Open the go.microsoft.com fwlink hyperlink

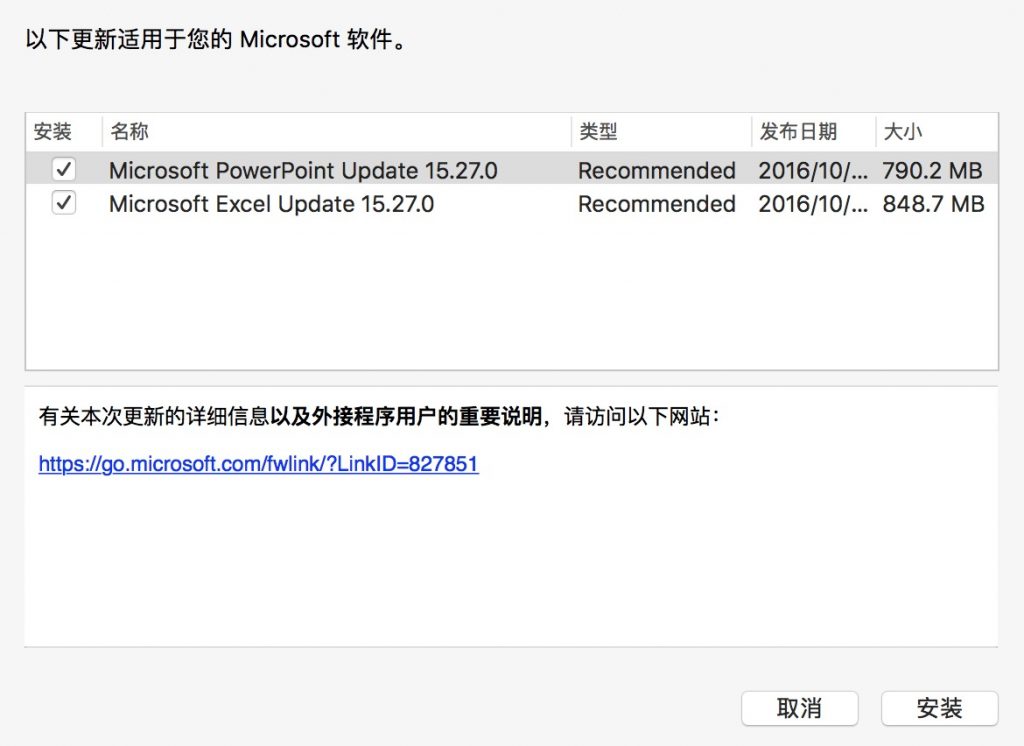point(259,464)
